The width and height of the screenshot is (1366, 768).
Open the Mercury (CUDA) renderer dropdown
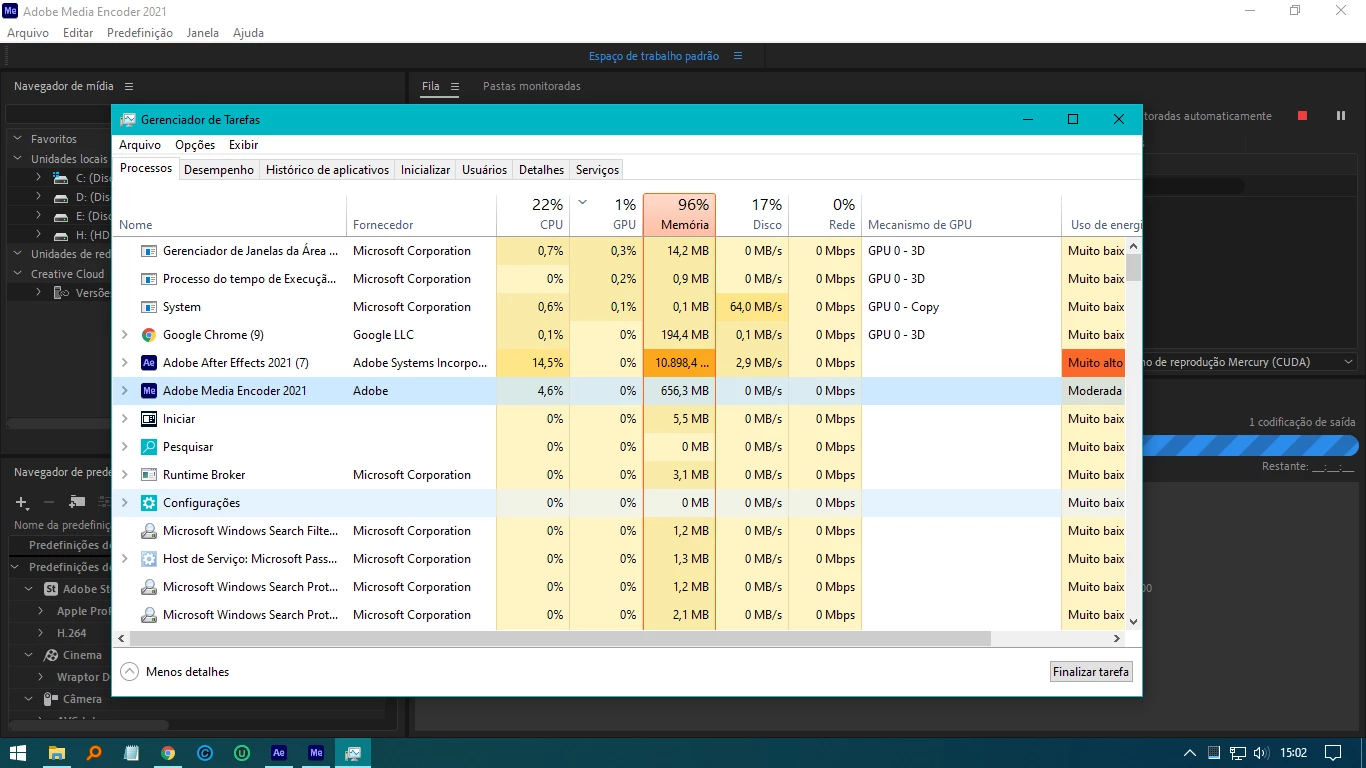1348,362
